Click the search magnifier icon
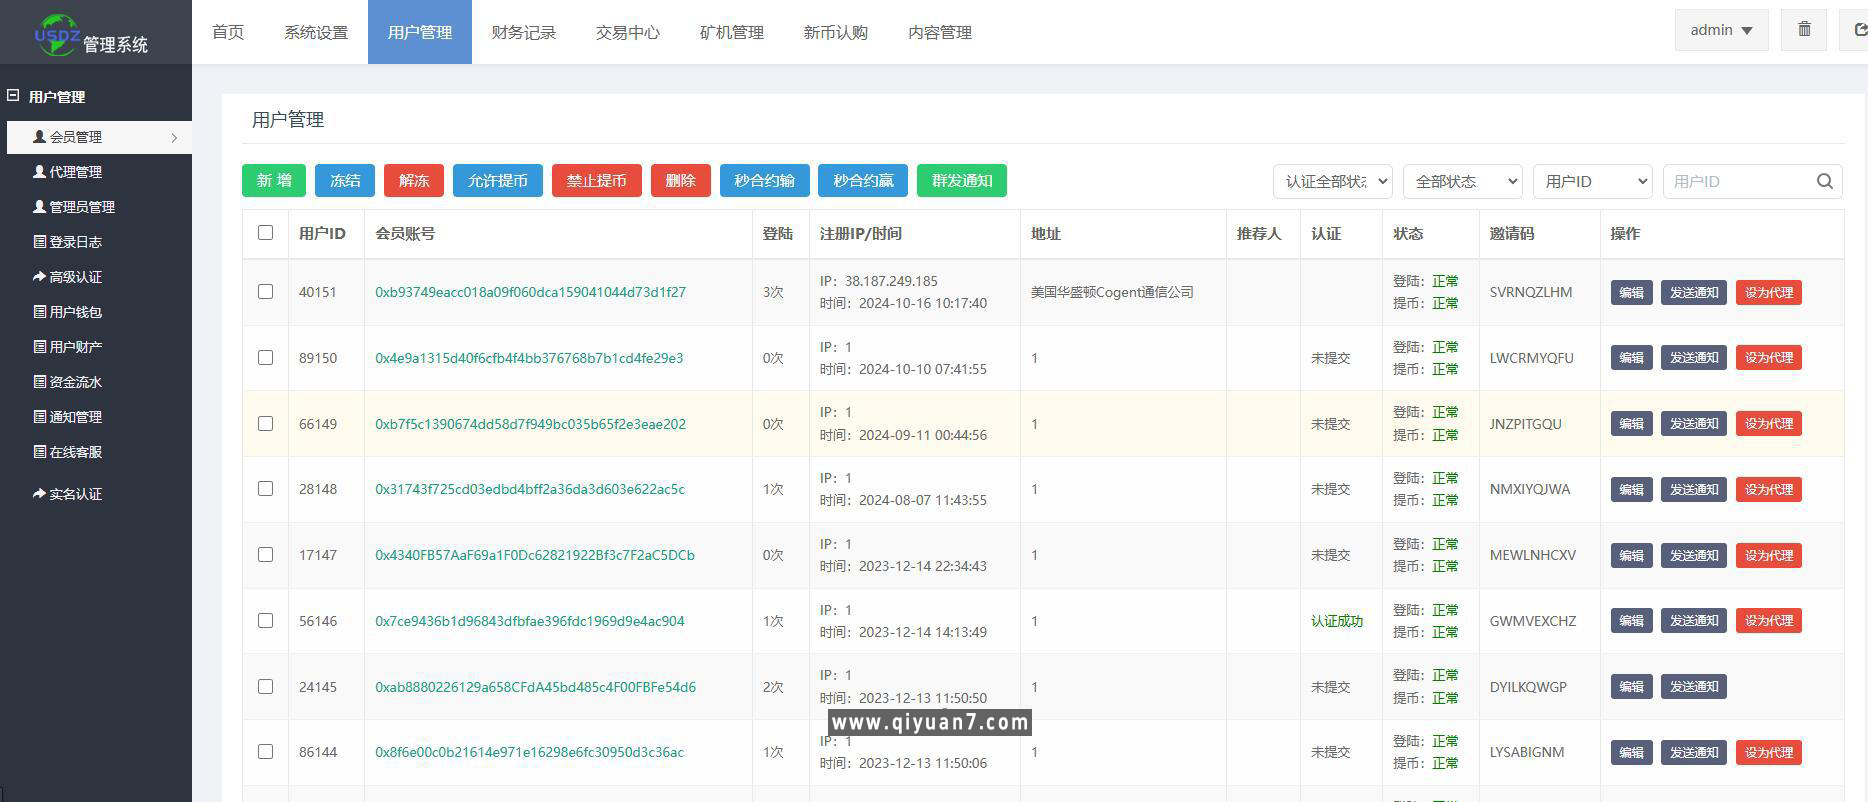Screen dimensions: 1868x802 point(1824,181)
